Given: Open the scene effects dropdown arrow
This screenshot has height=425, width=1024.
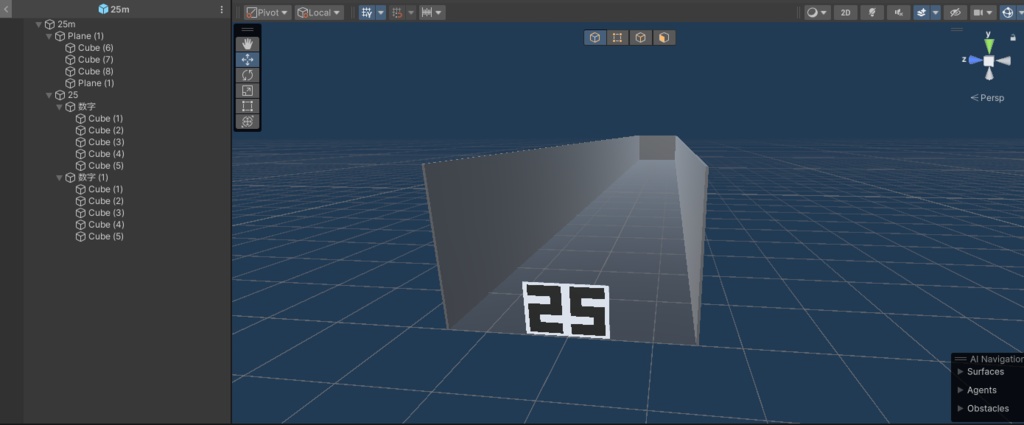Looking at the screenshot, I should [936, 12].
